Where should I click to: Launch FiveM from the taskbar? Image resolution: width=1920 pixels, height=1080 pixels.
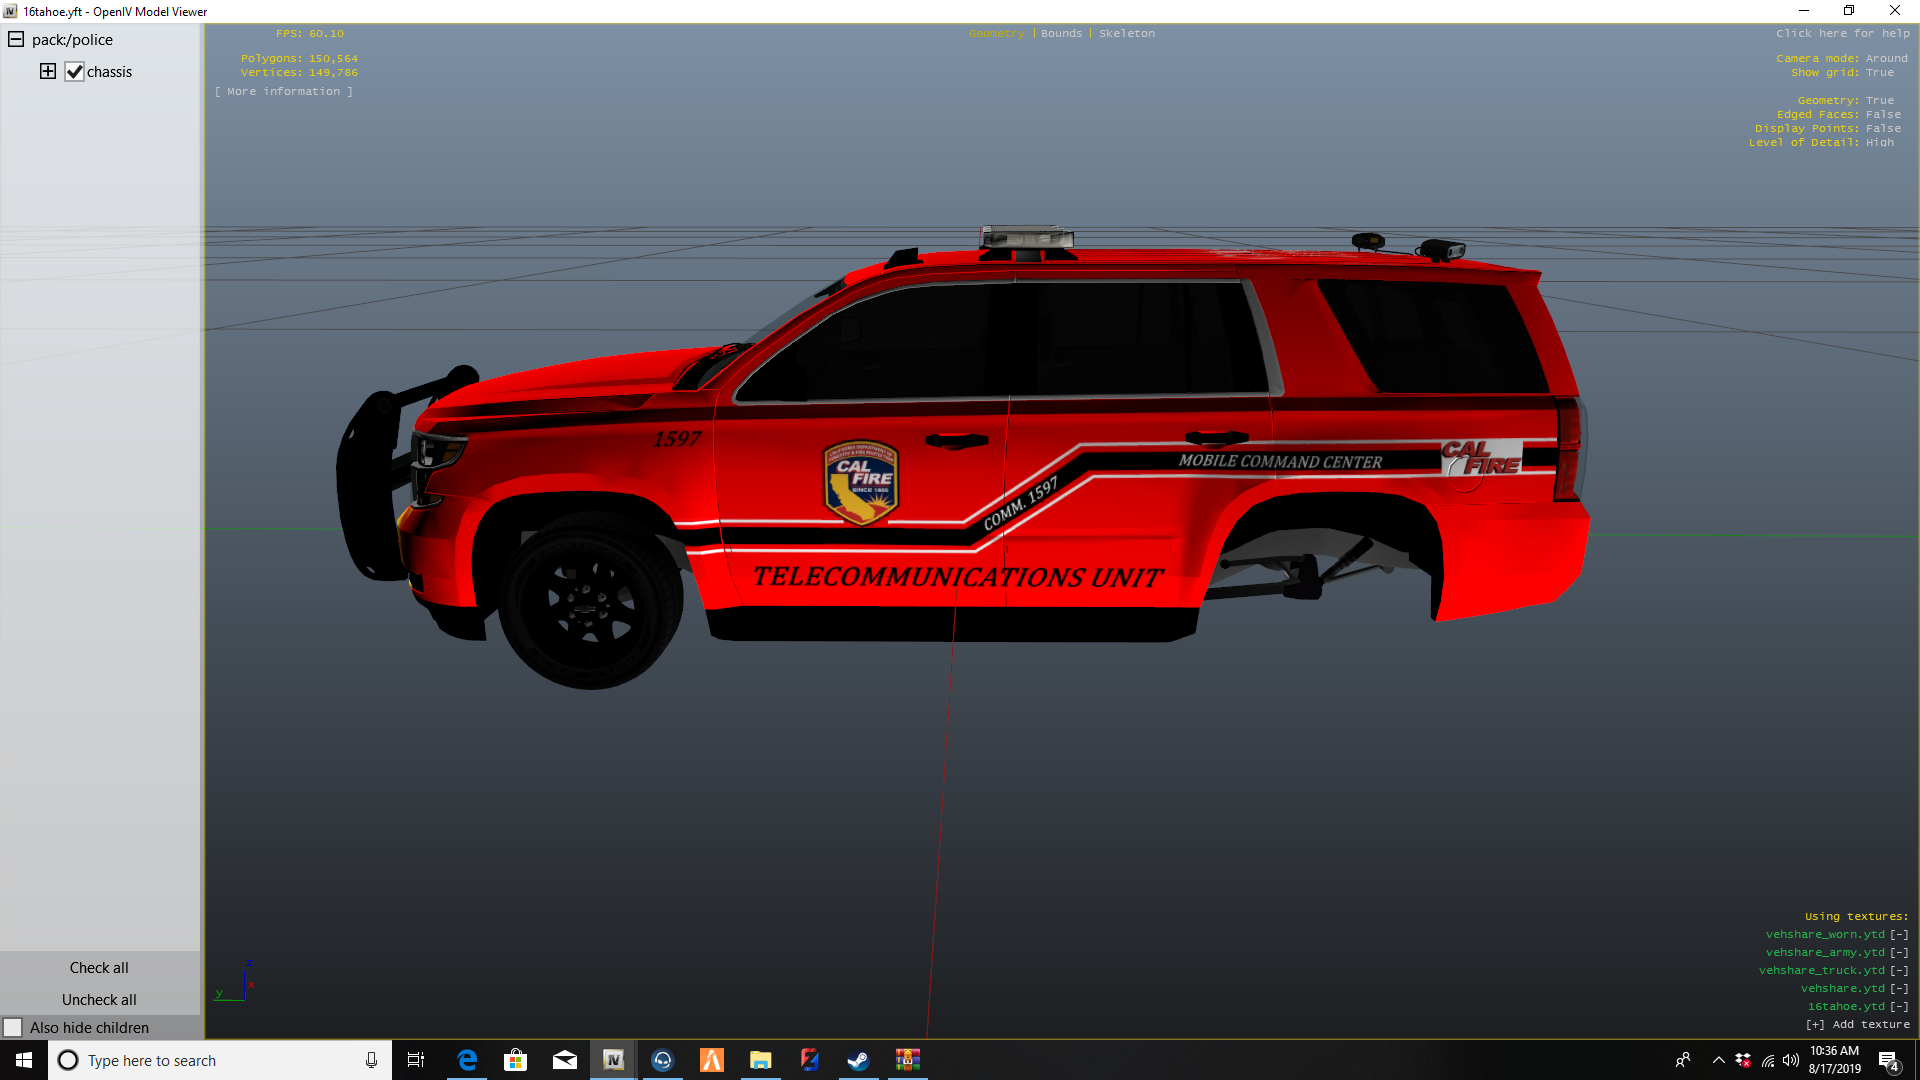pyautogui.click(x=711, y=1060)
